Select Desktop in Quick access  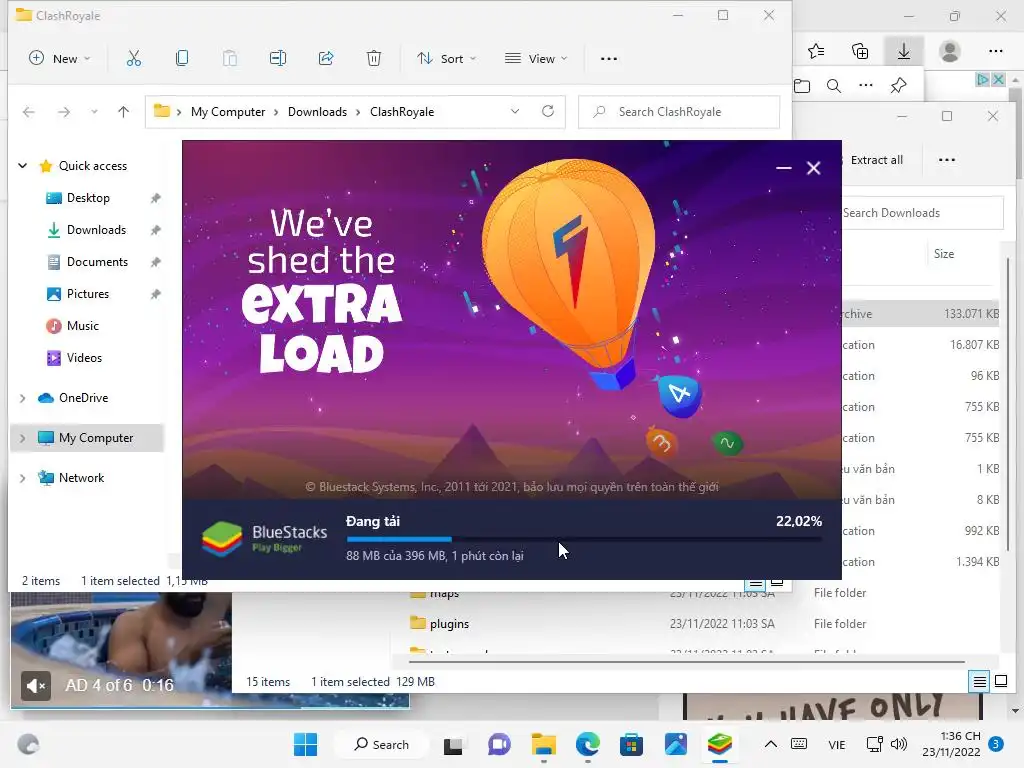[x=88, y=198]
